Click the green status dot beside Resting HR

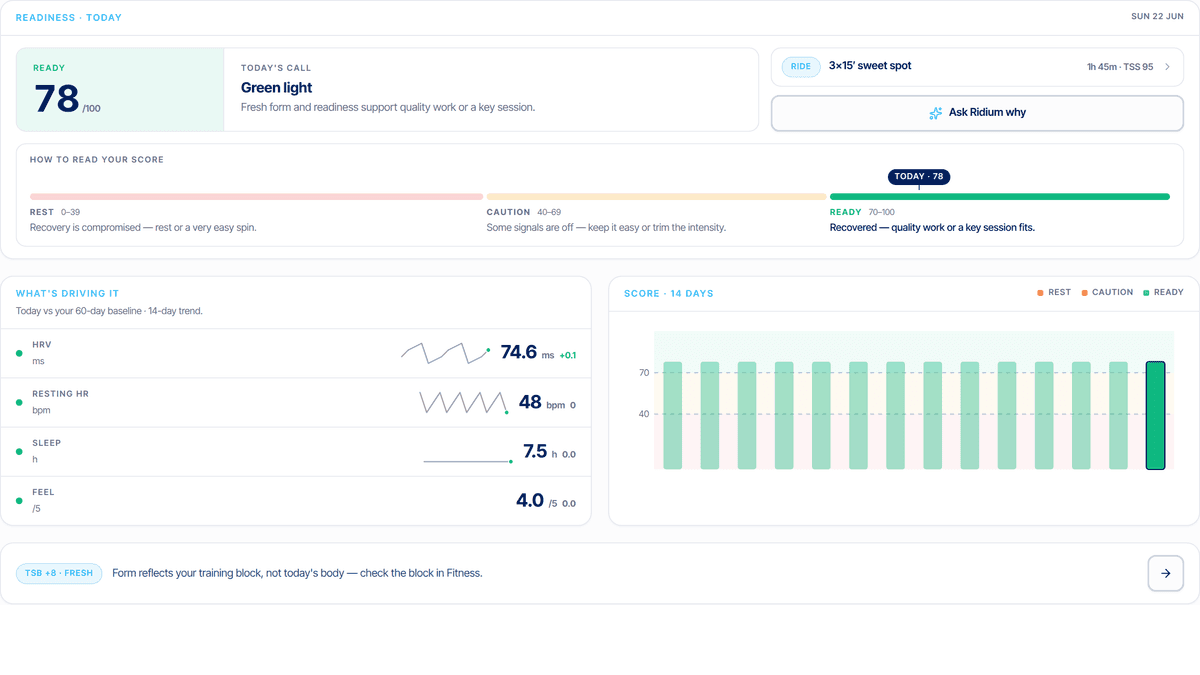19,402
